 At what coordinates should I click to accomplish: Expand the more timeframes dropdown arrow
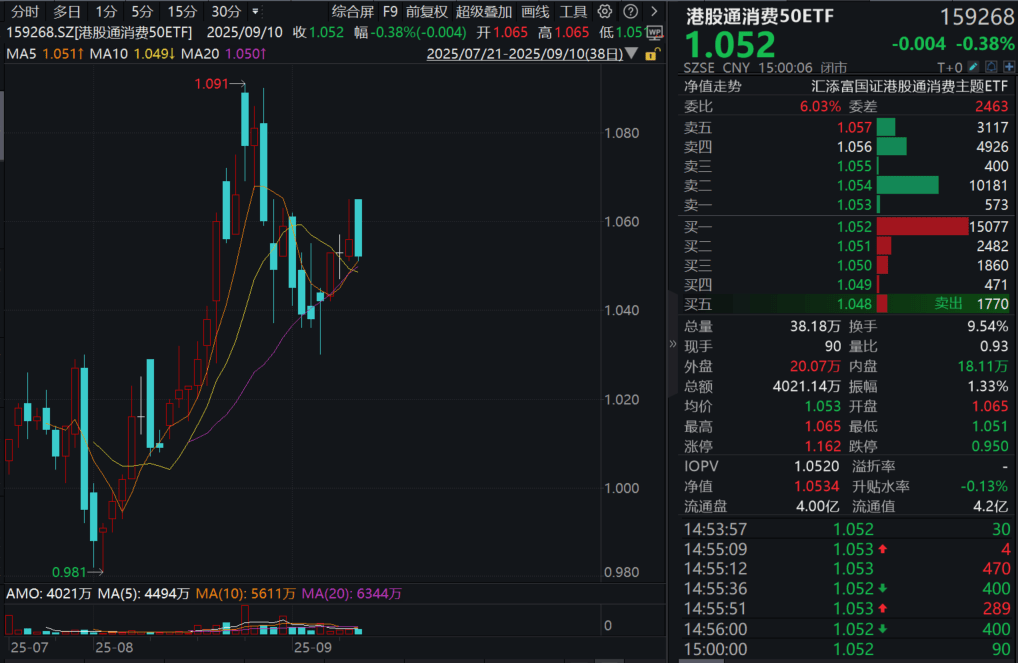[x=258, y=12]
